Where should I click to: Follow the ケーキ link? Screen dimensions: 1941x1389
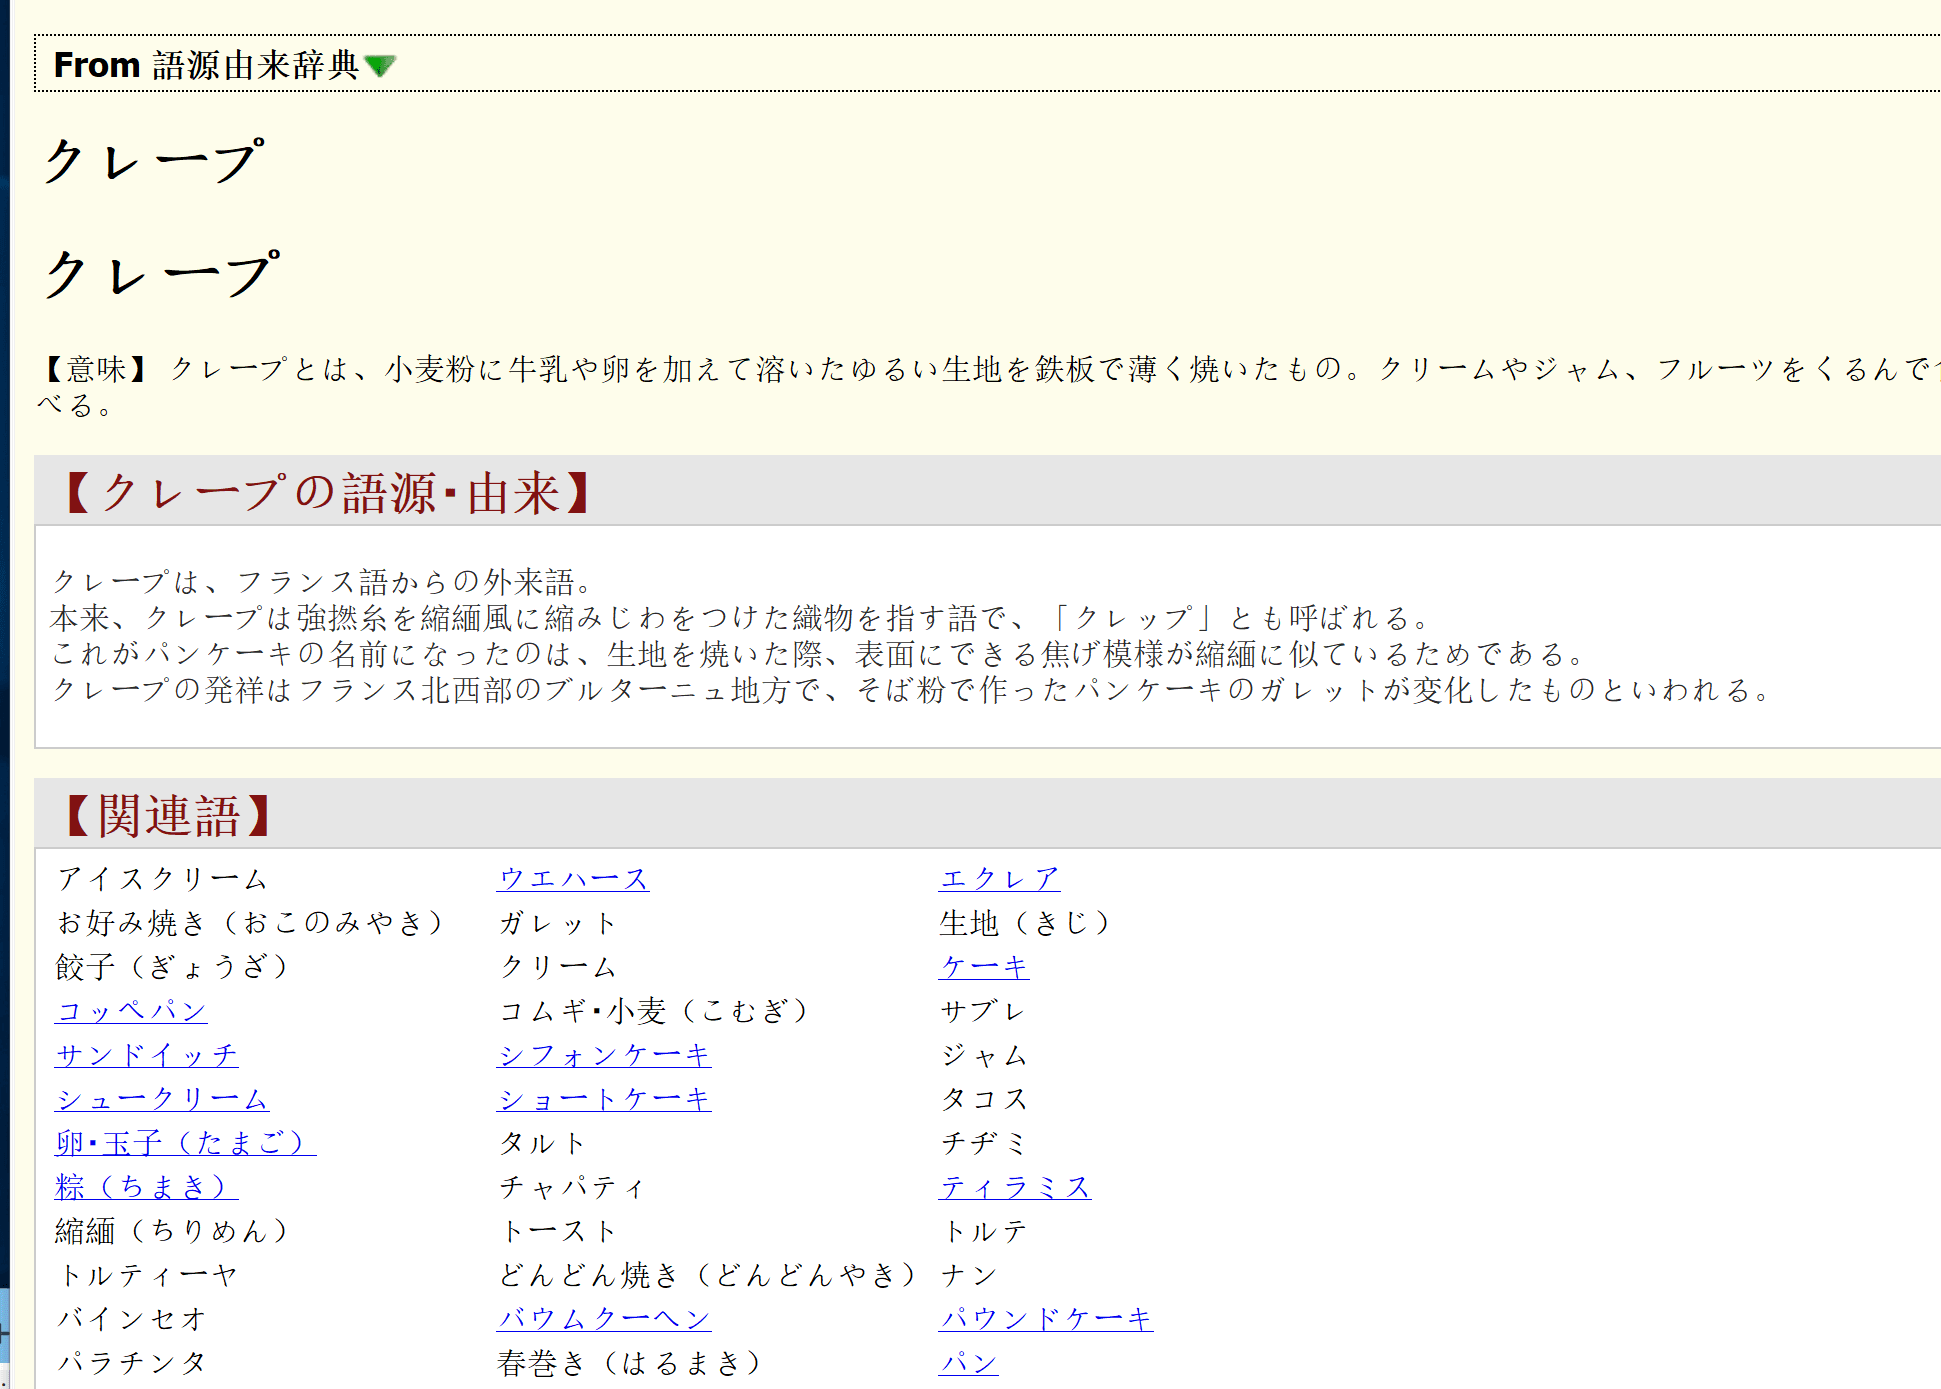(984, 967)
